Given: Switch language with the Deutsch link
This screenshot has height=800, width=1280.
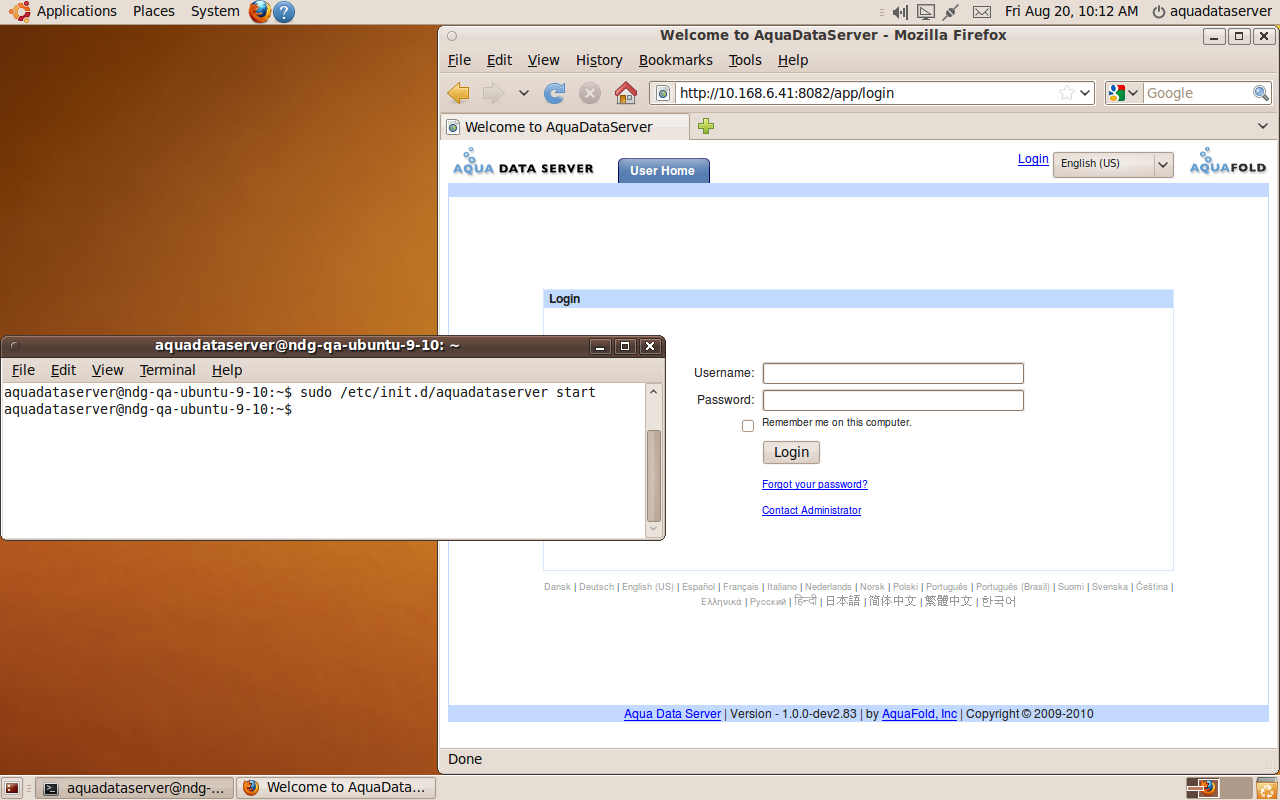Looking at the screenshot, I should [596, 587].
